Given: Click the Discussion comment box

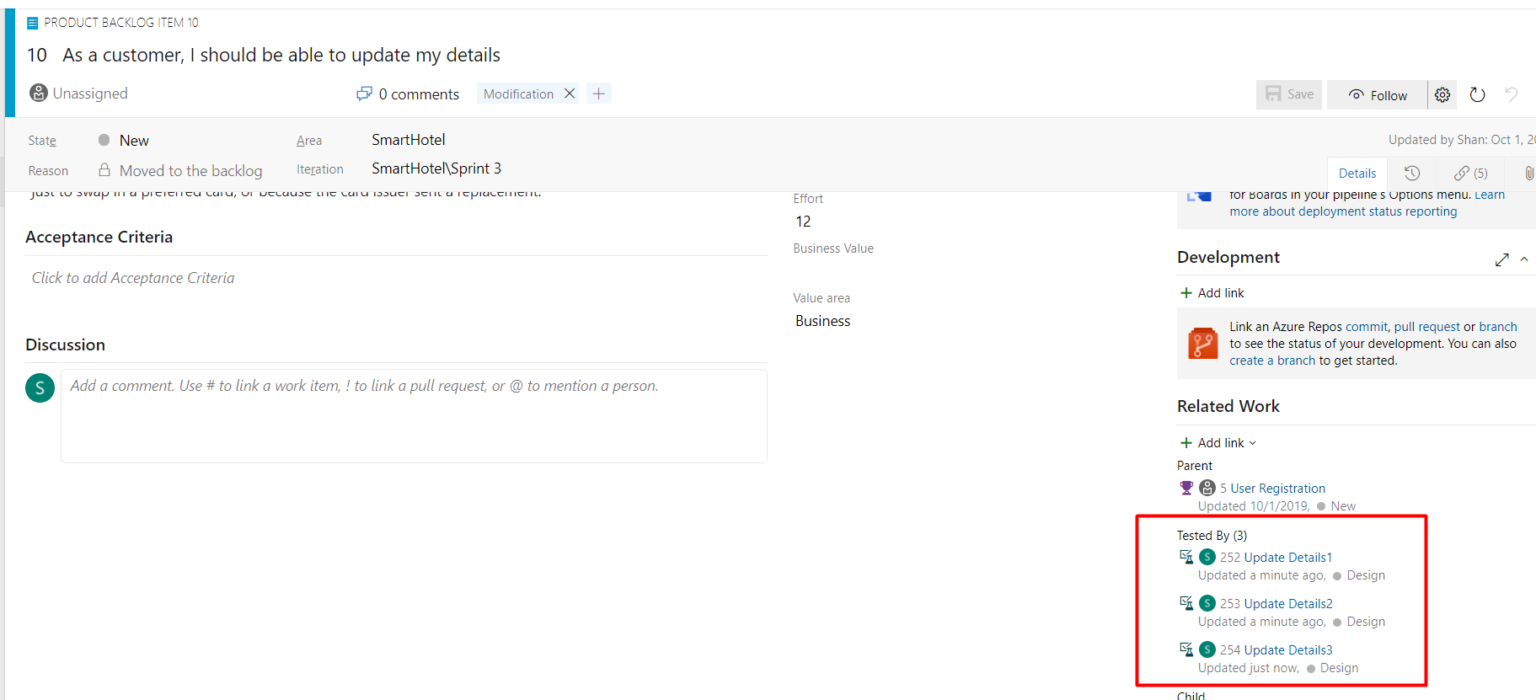Looking at the screenshot, I should click(413, 415).
